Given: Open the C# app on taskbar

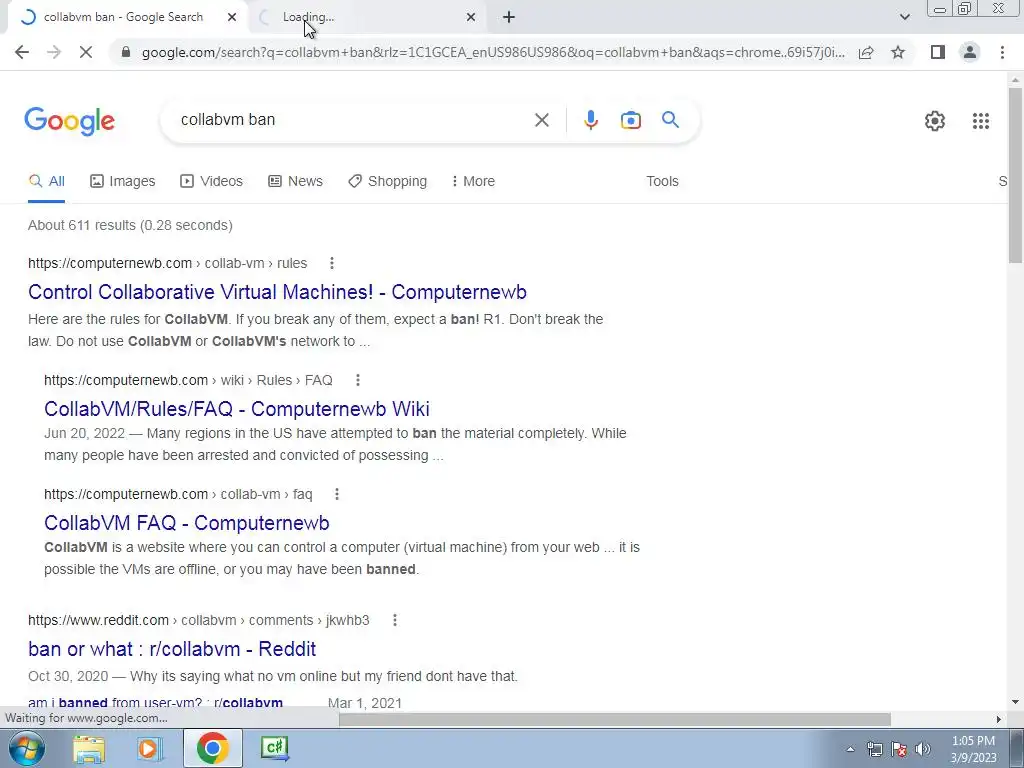Looking at the screenshot, I should pos(274,748).
